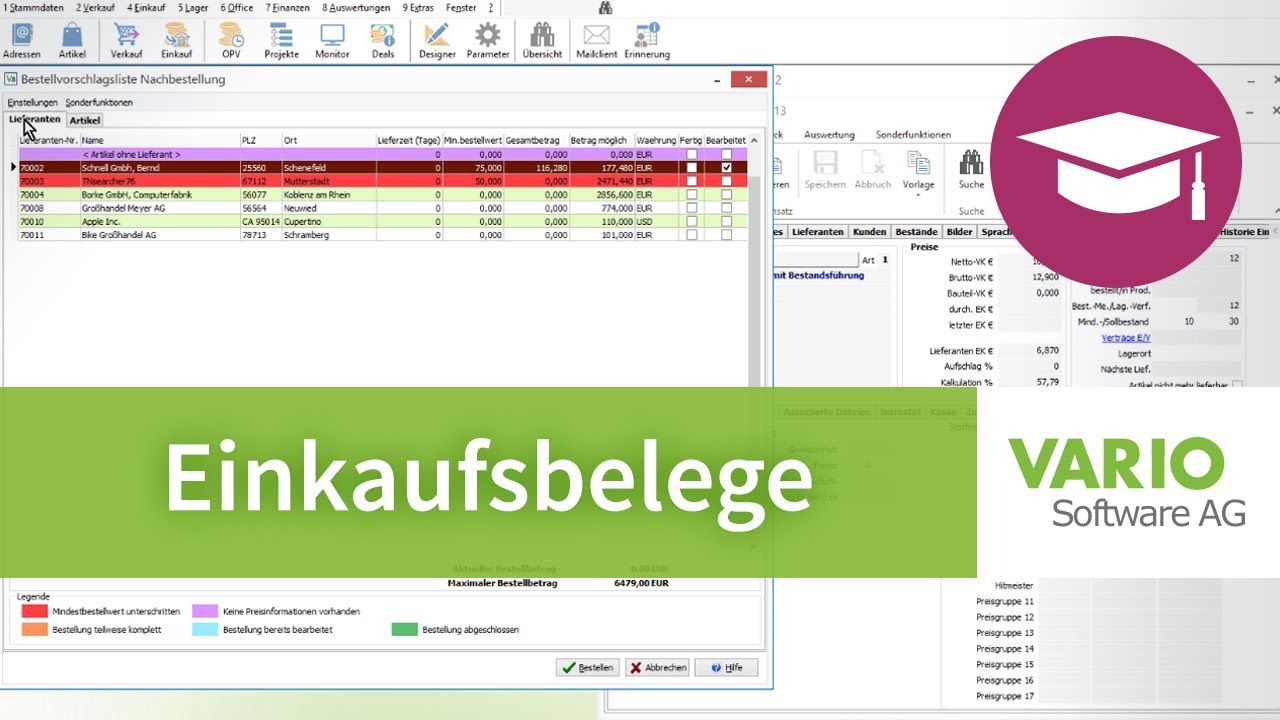Tick the Fertig checkbox for Schnell GmbH, Bernd
1280x720 pixels.
coord(691,168)
